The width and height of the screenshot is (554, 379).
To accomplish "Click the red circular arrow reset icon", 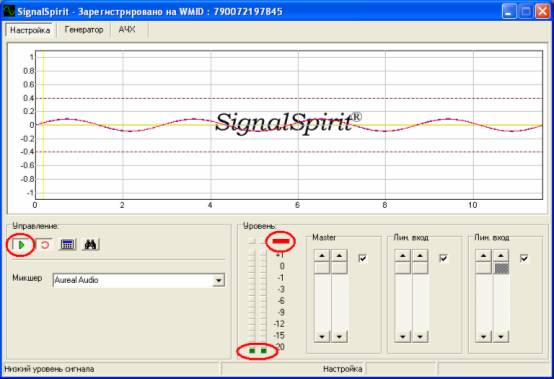I will (x=45, y=245).
